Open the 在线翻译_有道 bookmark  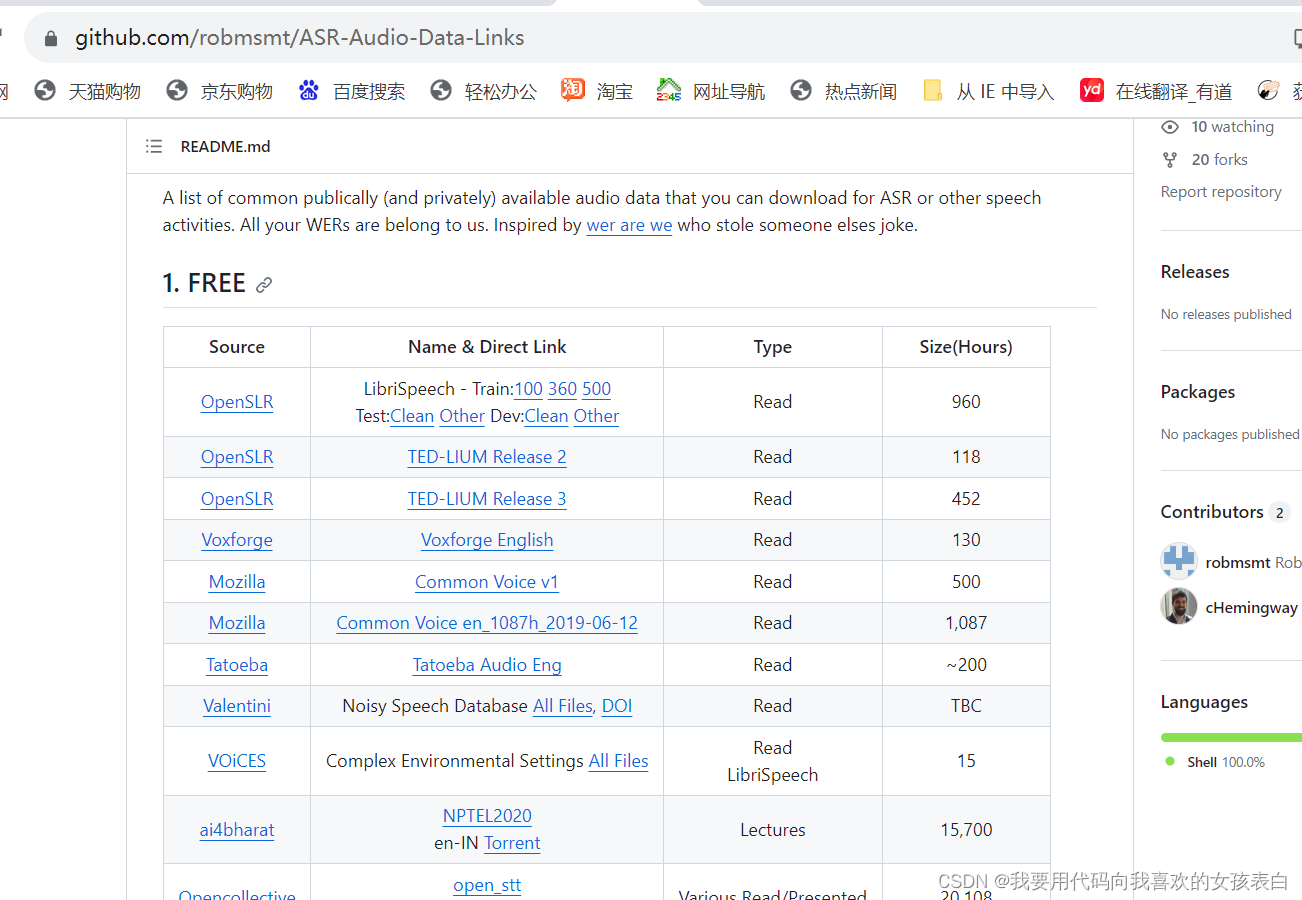point(1156,91)
